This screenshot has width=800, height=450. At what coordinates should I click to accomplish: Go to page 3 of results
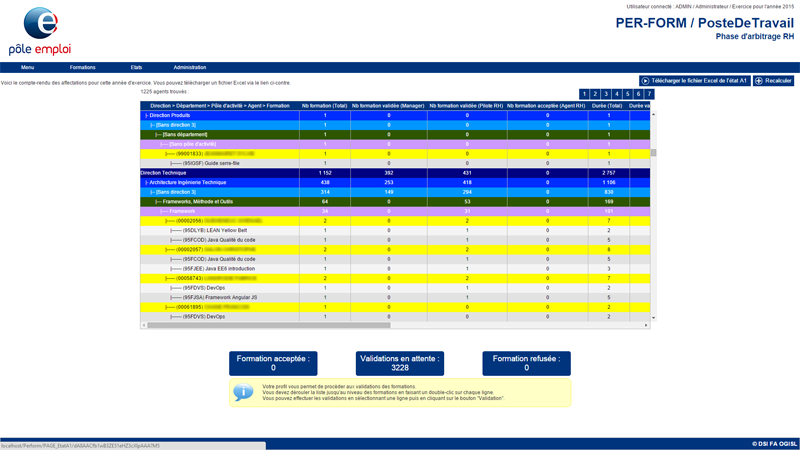(606, 94)
